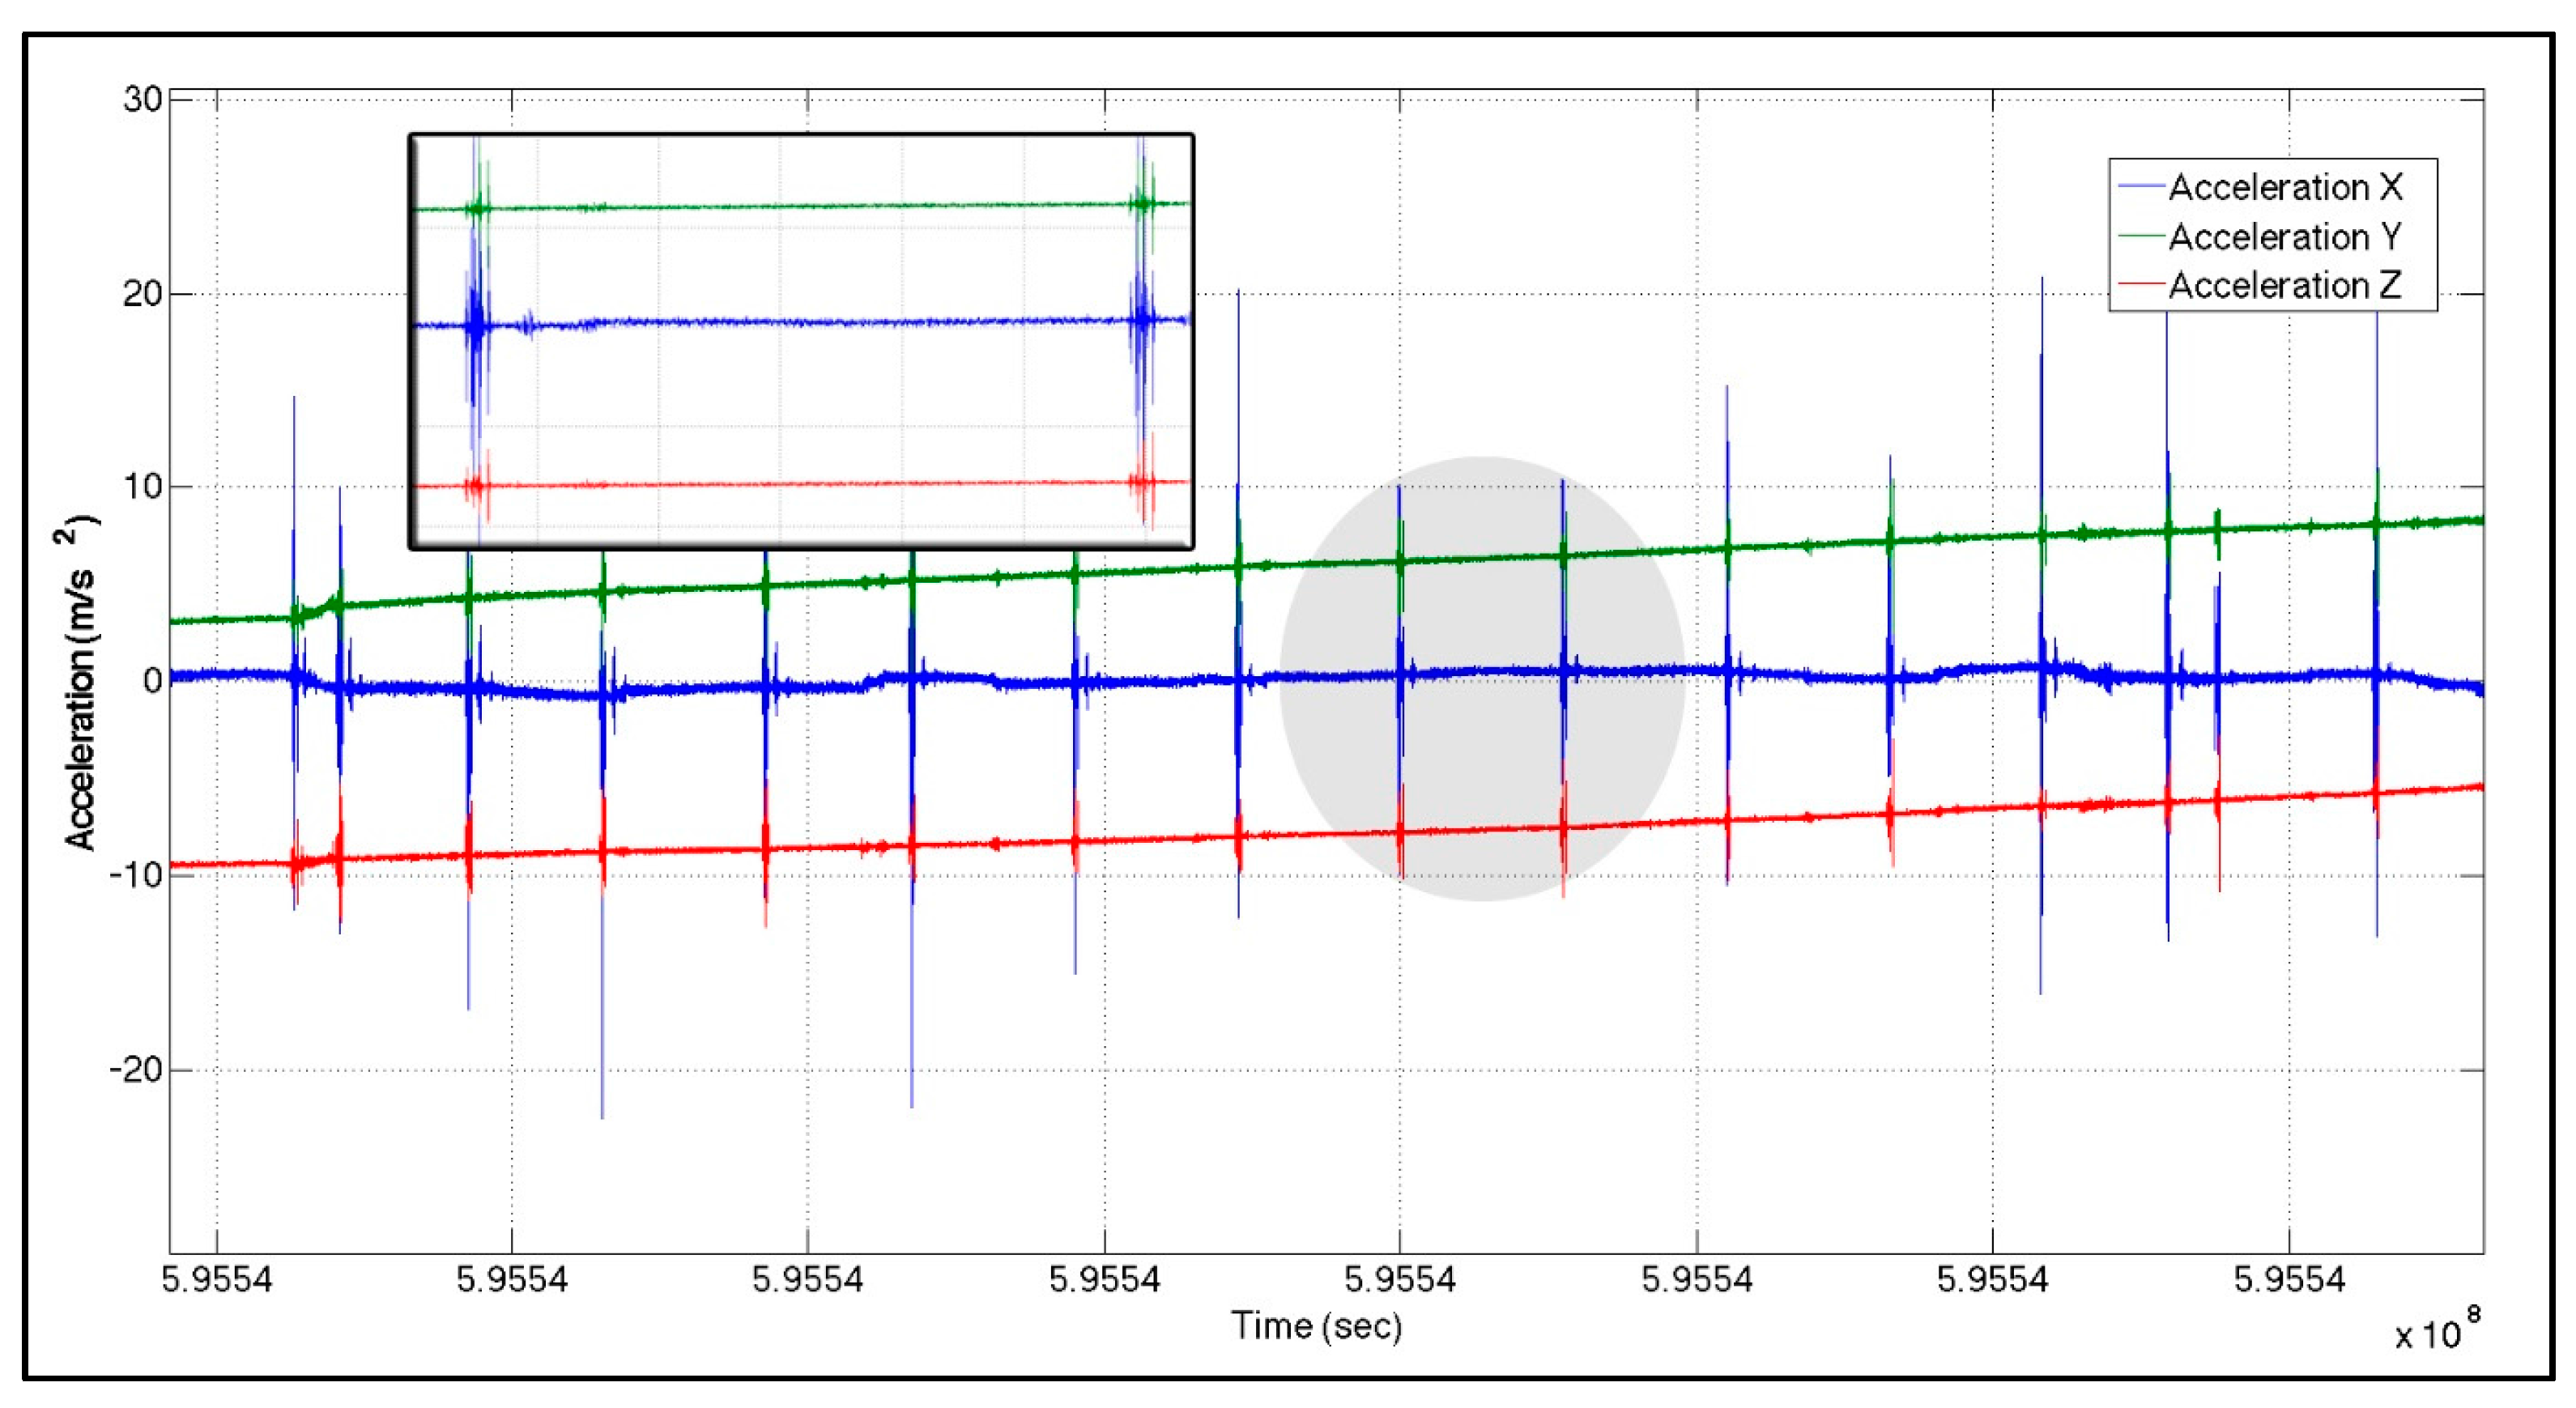The image size is (2576, 1408).
Task: Click the -10 tick label on y-axis
Action: [x=135, y=876]
